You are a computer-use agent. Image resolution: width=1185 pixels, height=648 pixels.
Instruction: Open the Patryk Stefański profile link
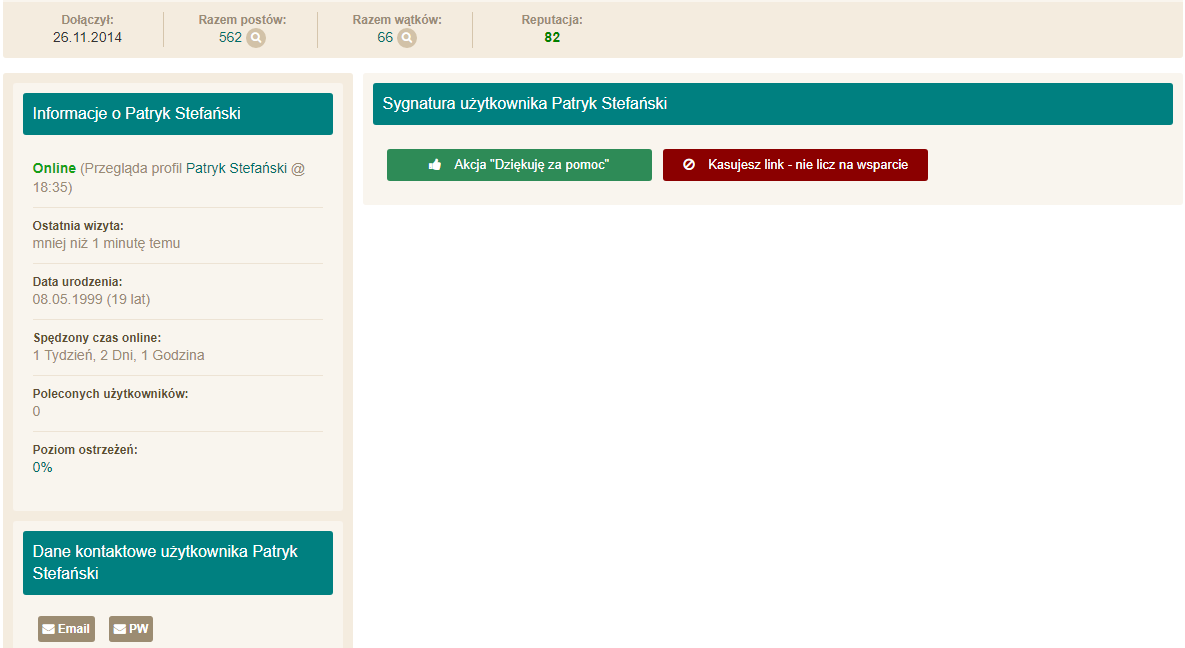237,168
